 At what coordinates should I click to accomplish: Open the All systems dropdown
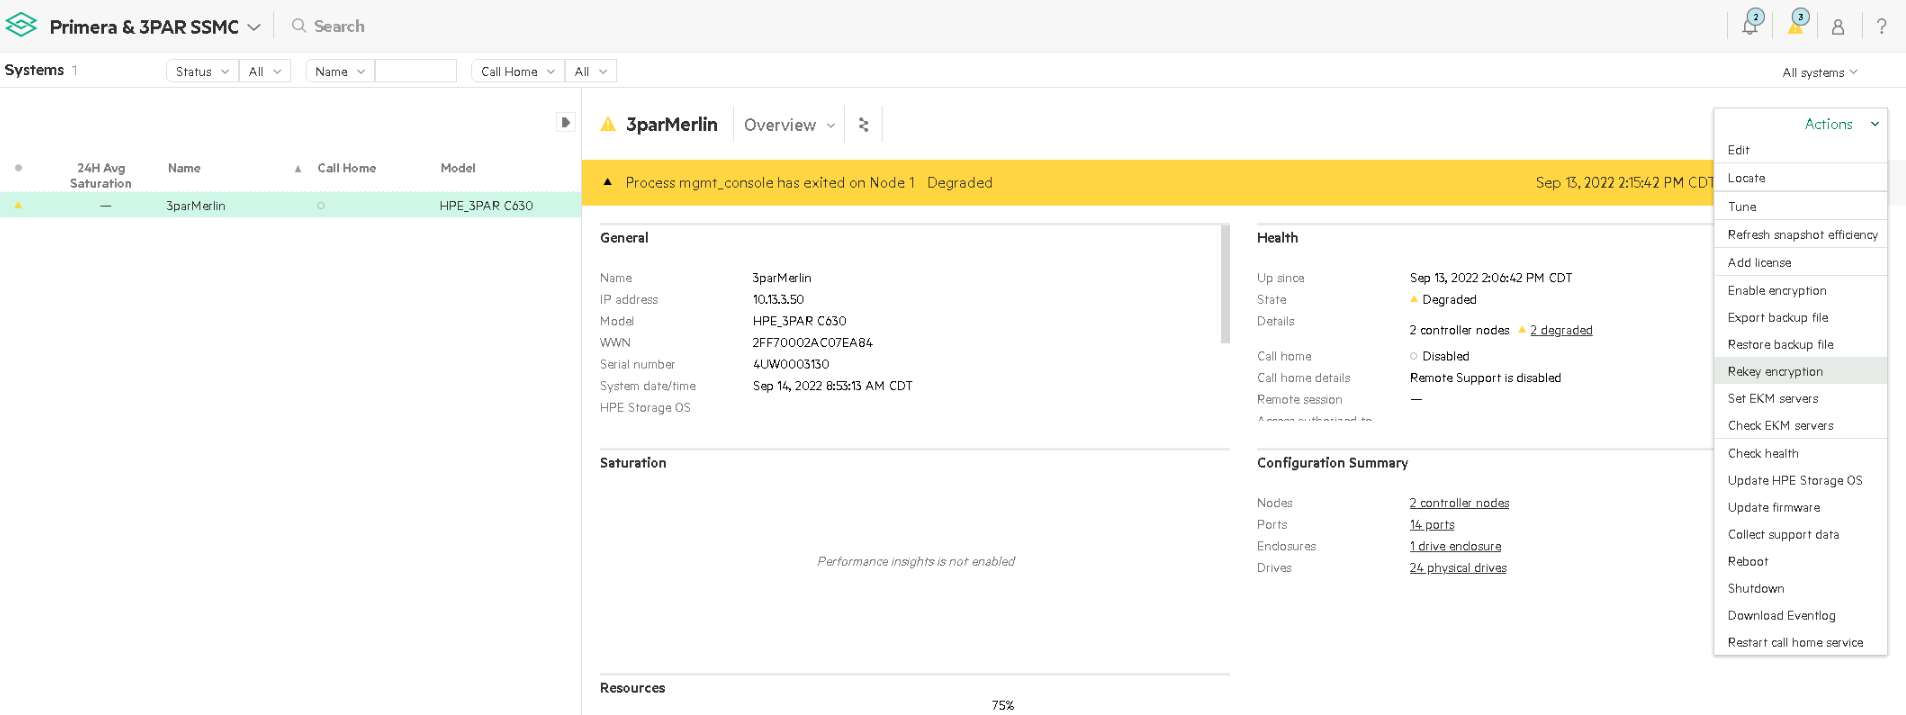pos(1820,72)
